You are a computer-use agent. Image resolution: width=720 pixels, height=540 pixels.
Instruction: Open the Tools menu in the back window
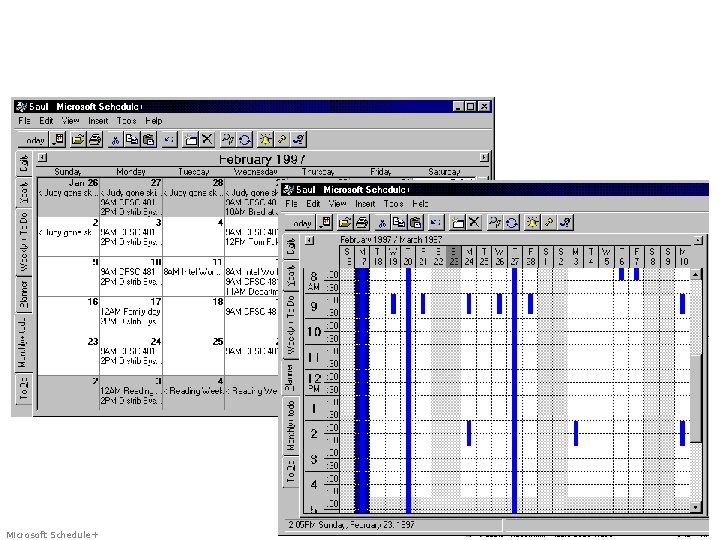click(x=126, y=121)
